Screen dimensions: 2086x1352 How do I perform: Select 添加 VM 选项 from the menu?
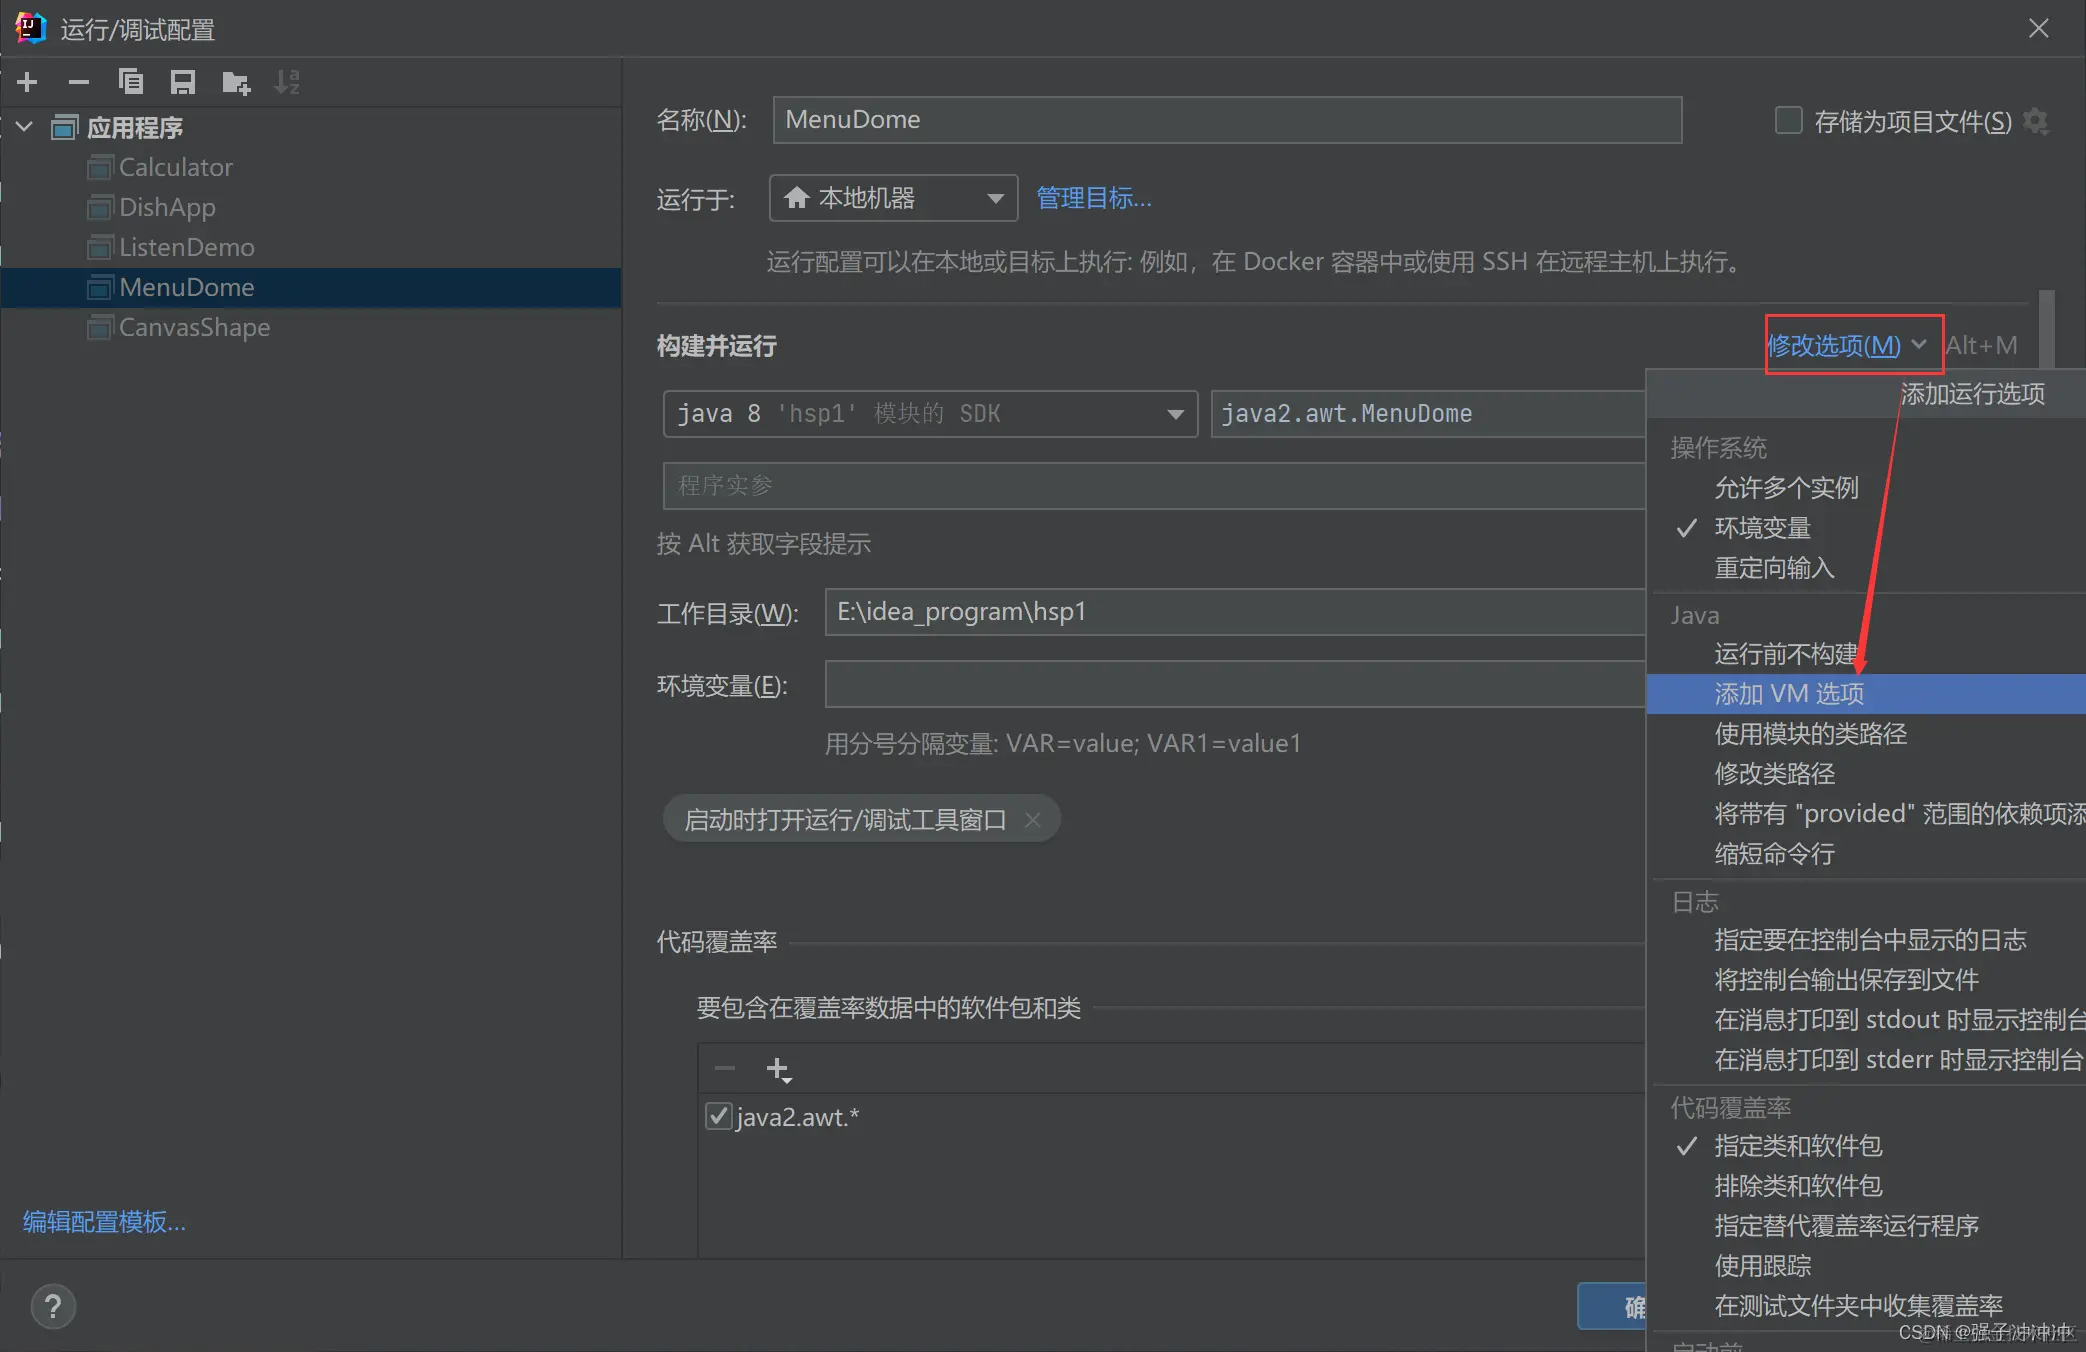pos(1790,693)
